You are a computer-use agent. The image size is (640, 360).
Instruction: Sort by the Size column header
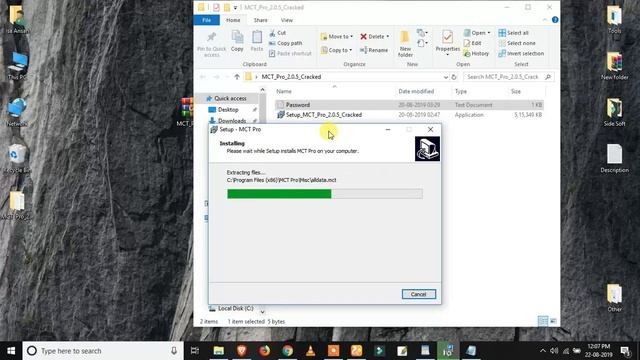tap(516, 91)
